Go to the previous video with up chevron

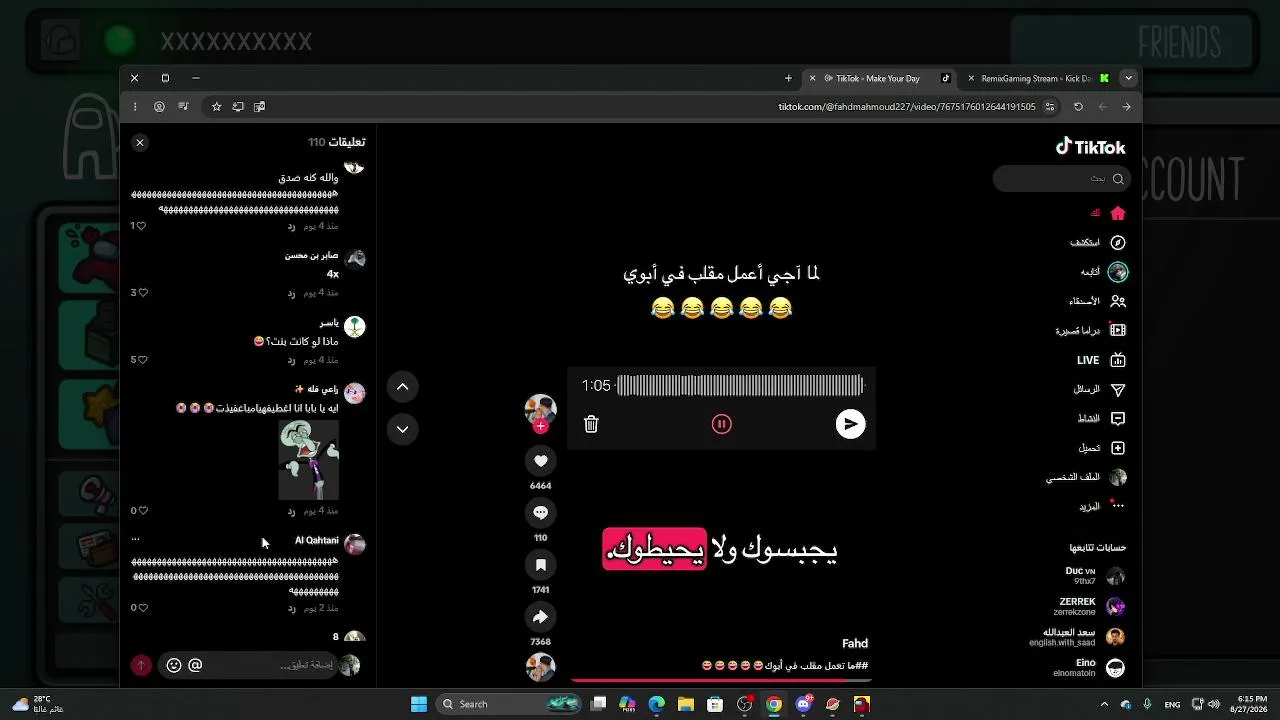point(402,387)
